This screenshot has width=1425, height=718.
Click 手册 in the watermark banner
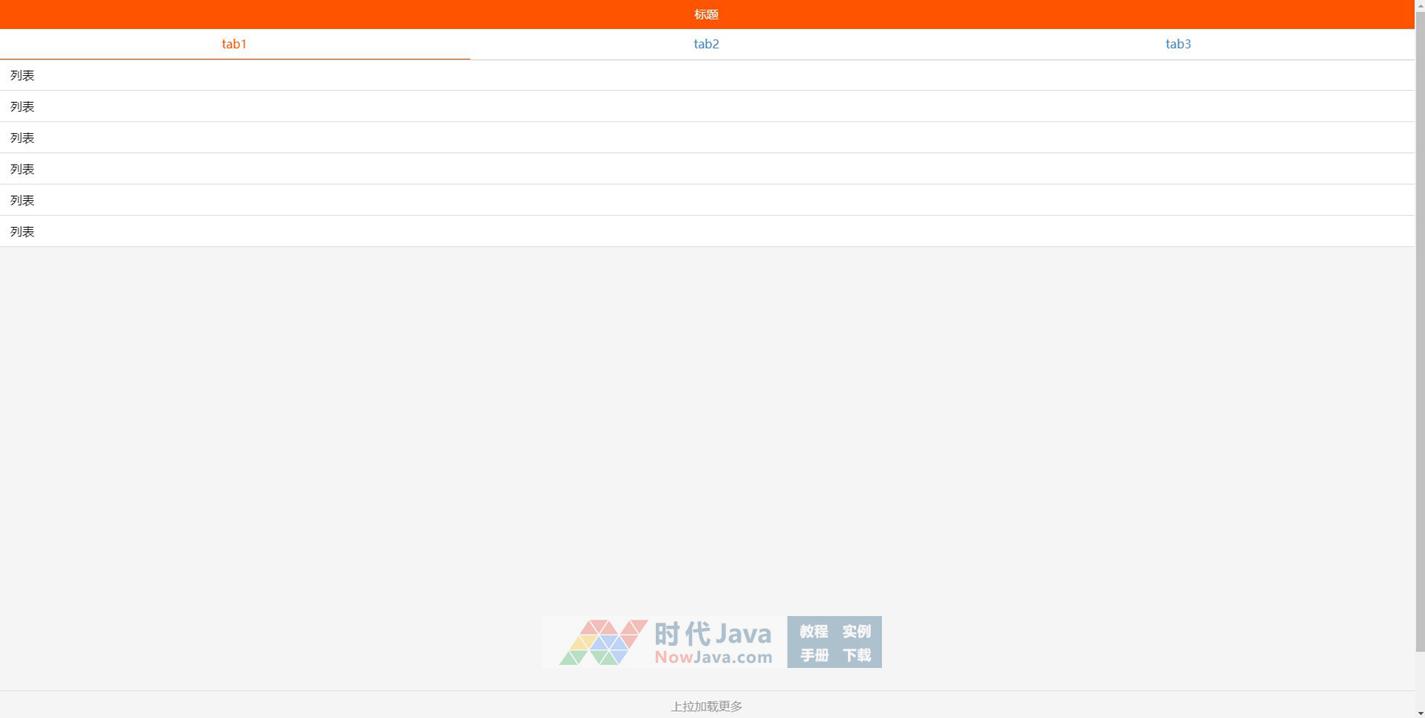pyautogui.click(x=813, y=655)
